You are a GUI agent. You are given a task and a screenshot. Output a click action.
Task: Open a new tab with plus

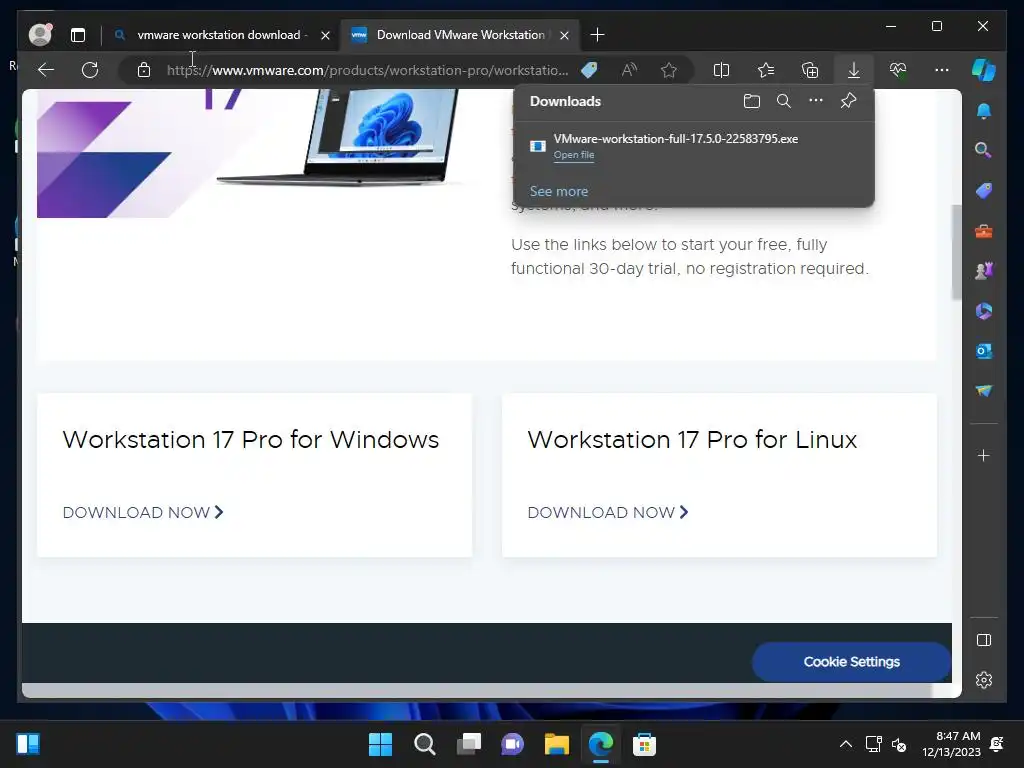coord(597,35)
